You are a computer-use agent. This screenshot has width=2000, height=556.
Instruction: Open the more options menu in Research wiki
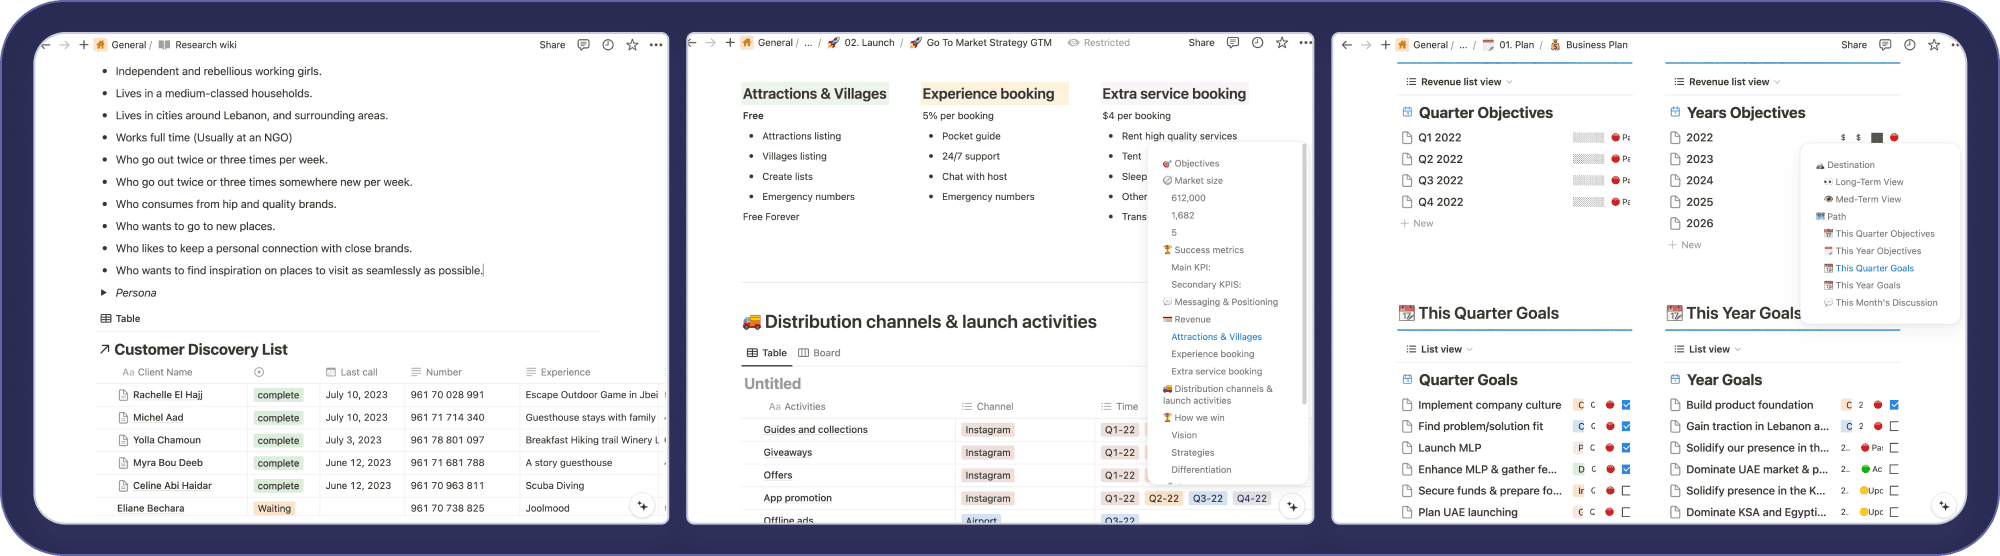click(656, 45)
